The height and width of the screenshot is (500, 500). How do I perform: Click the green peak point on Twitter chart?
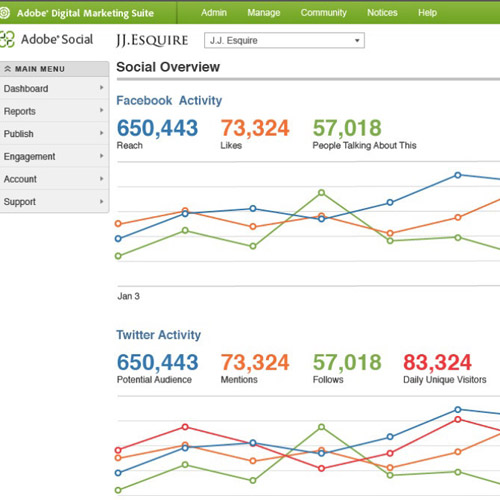pos(321,427)
